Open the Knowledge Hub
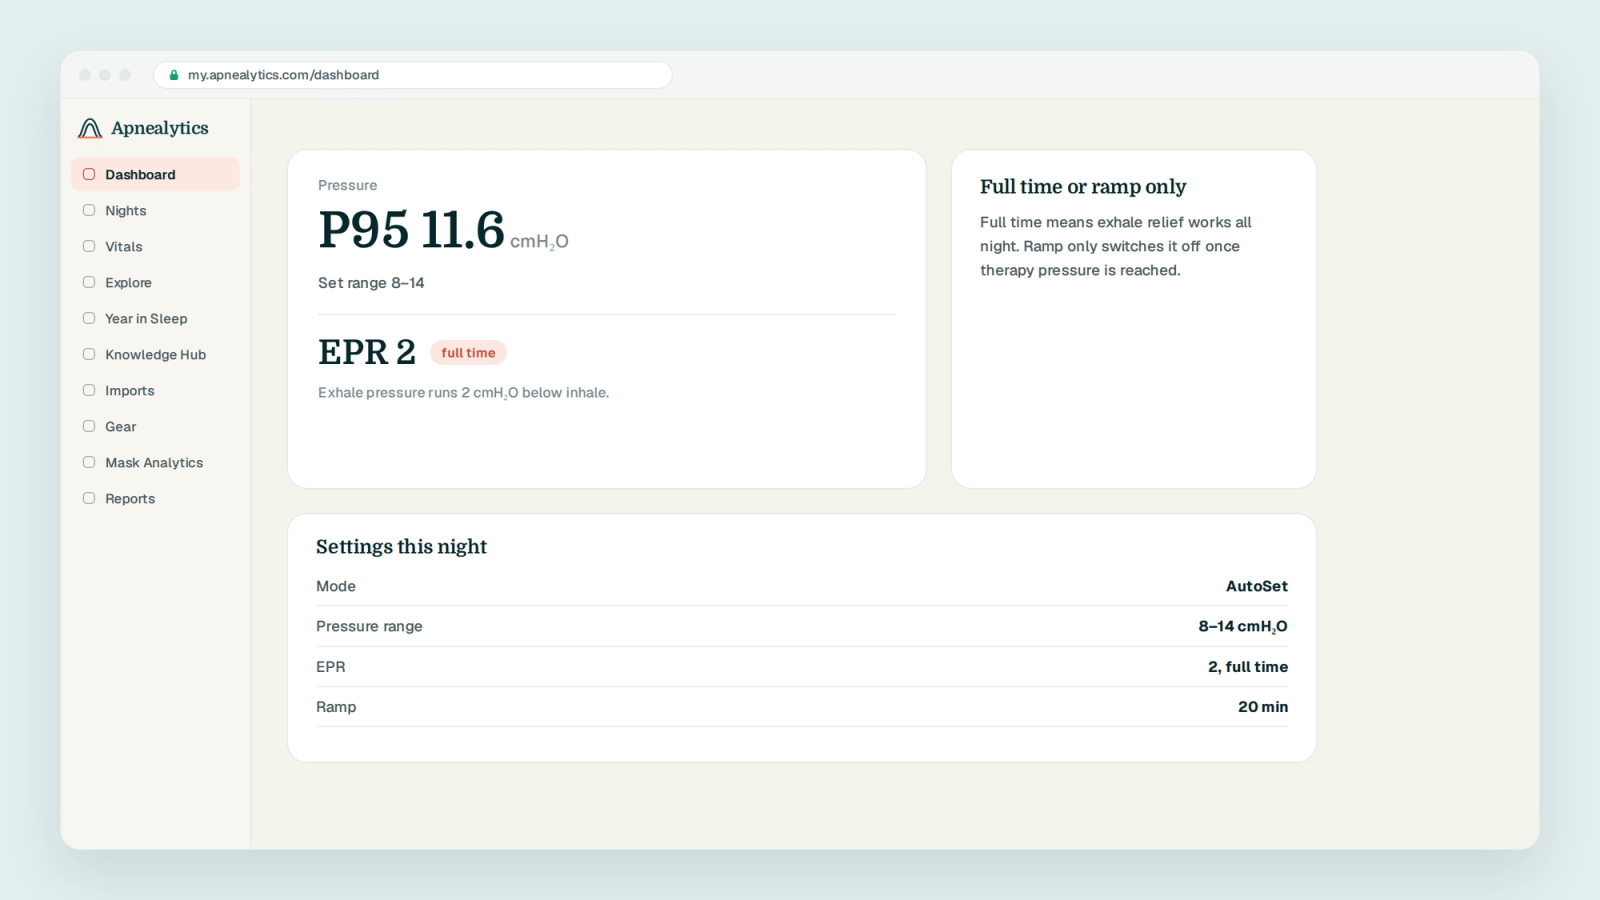This screenshot has width=1600, height=900. pyautogui.click(x=155, y=354)
